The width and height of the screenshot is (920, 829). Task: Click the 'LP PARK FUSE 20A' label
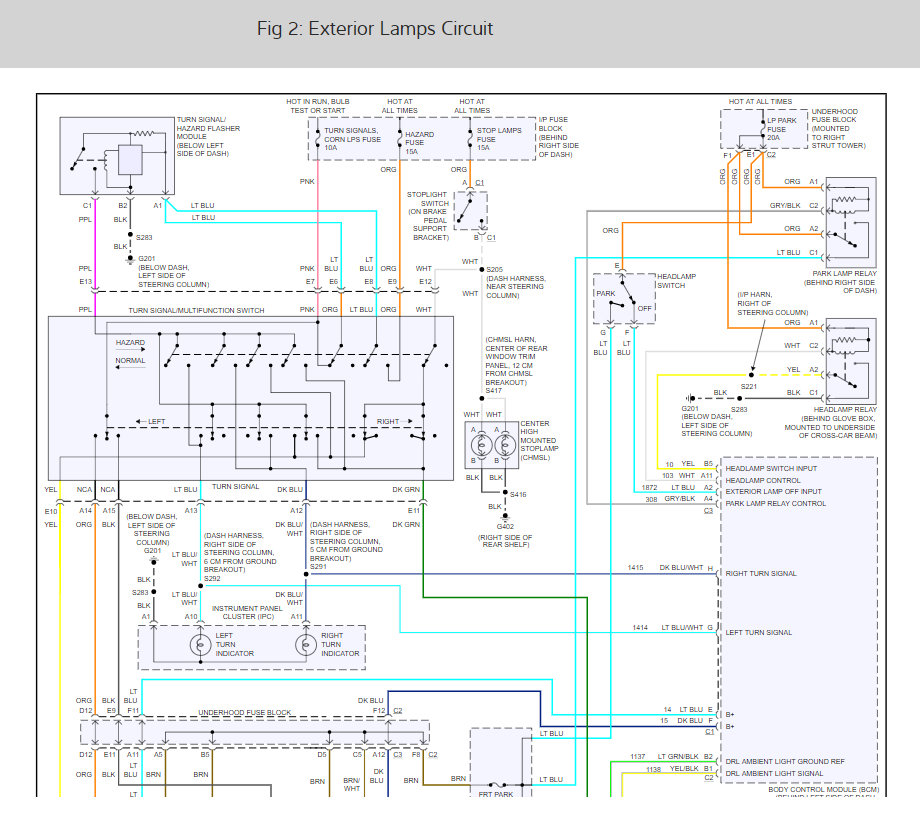click(x=782, y=129)
